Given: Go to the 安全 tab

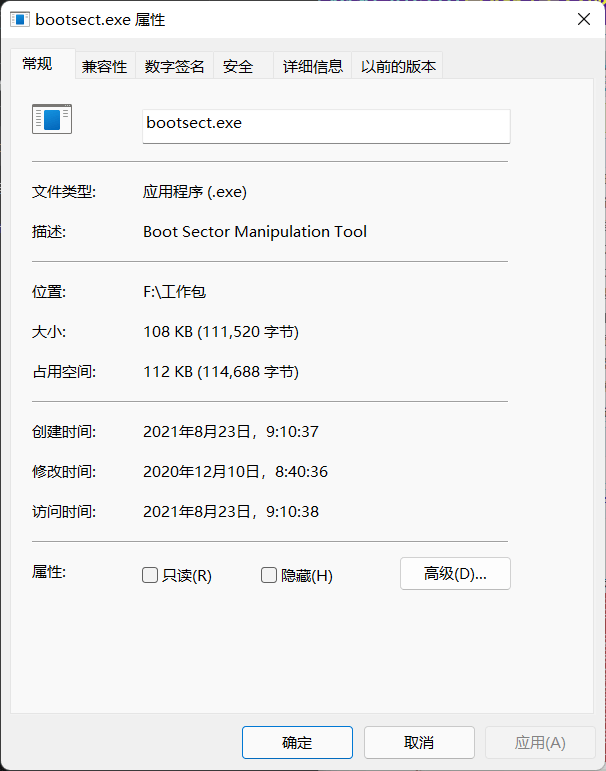Looking at the screenshot, I should (x=238, y=66).
